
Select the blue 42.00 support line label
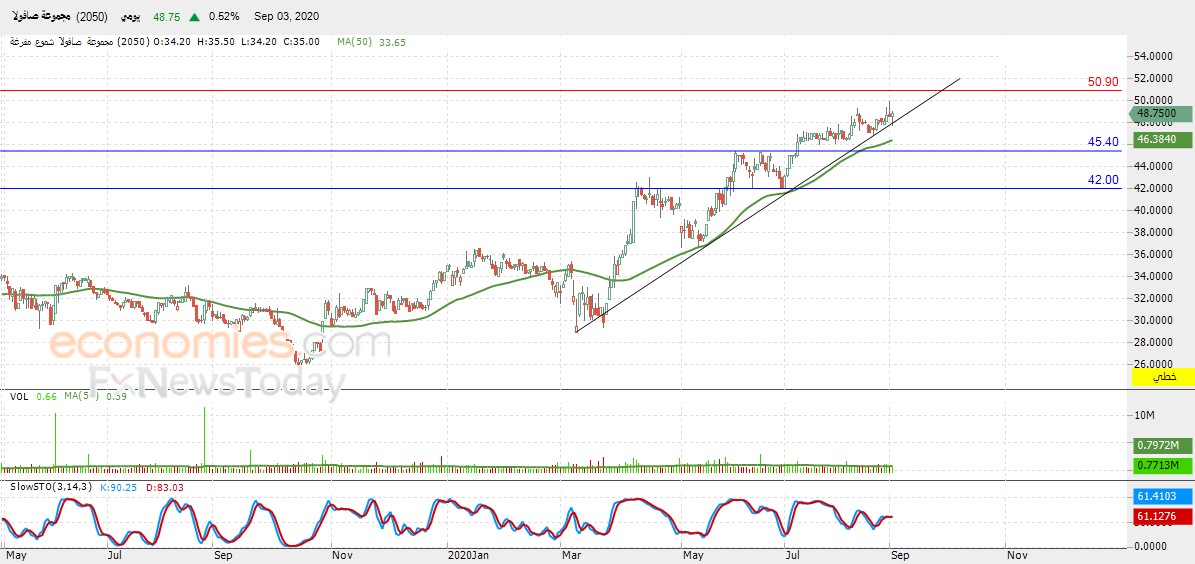1102,180
